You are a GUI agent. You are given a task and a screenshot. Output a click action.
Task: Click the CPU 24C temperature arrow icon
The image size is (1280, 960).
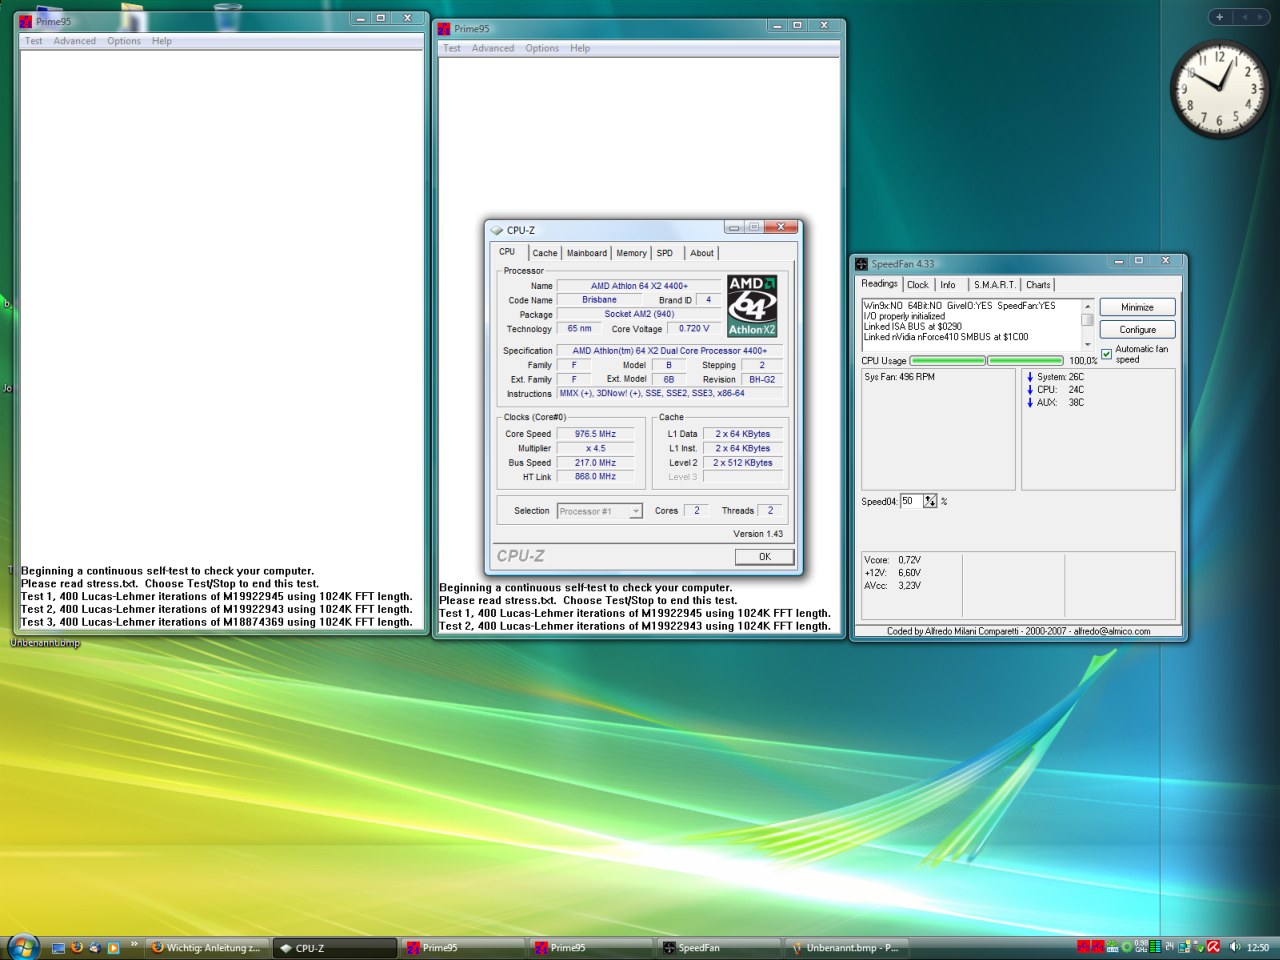point(1030,390)
